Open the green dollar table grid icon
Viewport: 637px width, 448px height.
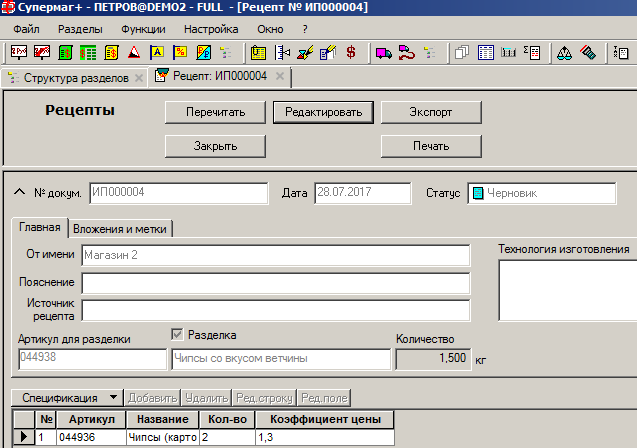88,52
